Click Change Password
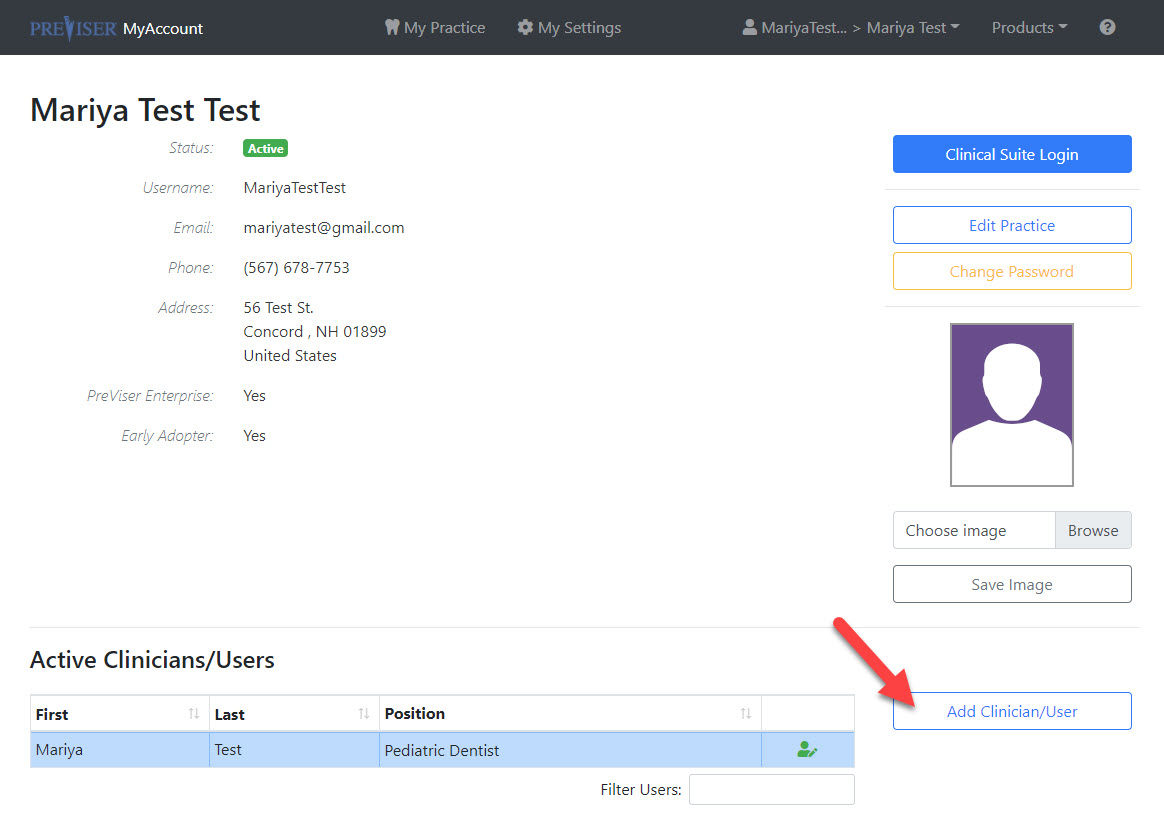1164x818 pixels. (1011, 270)
